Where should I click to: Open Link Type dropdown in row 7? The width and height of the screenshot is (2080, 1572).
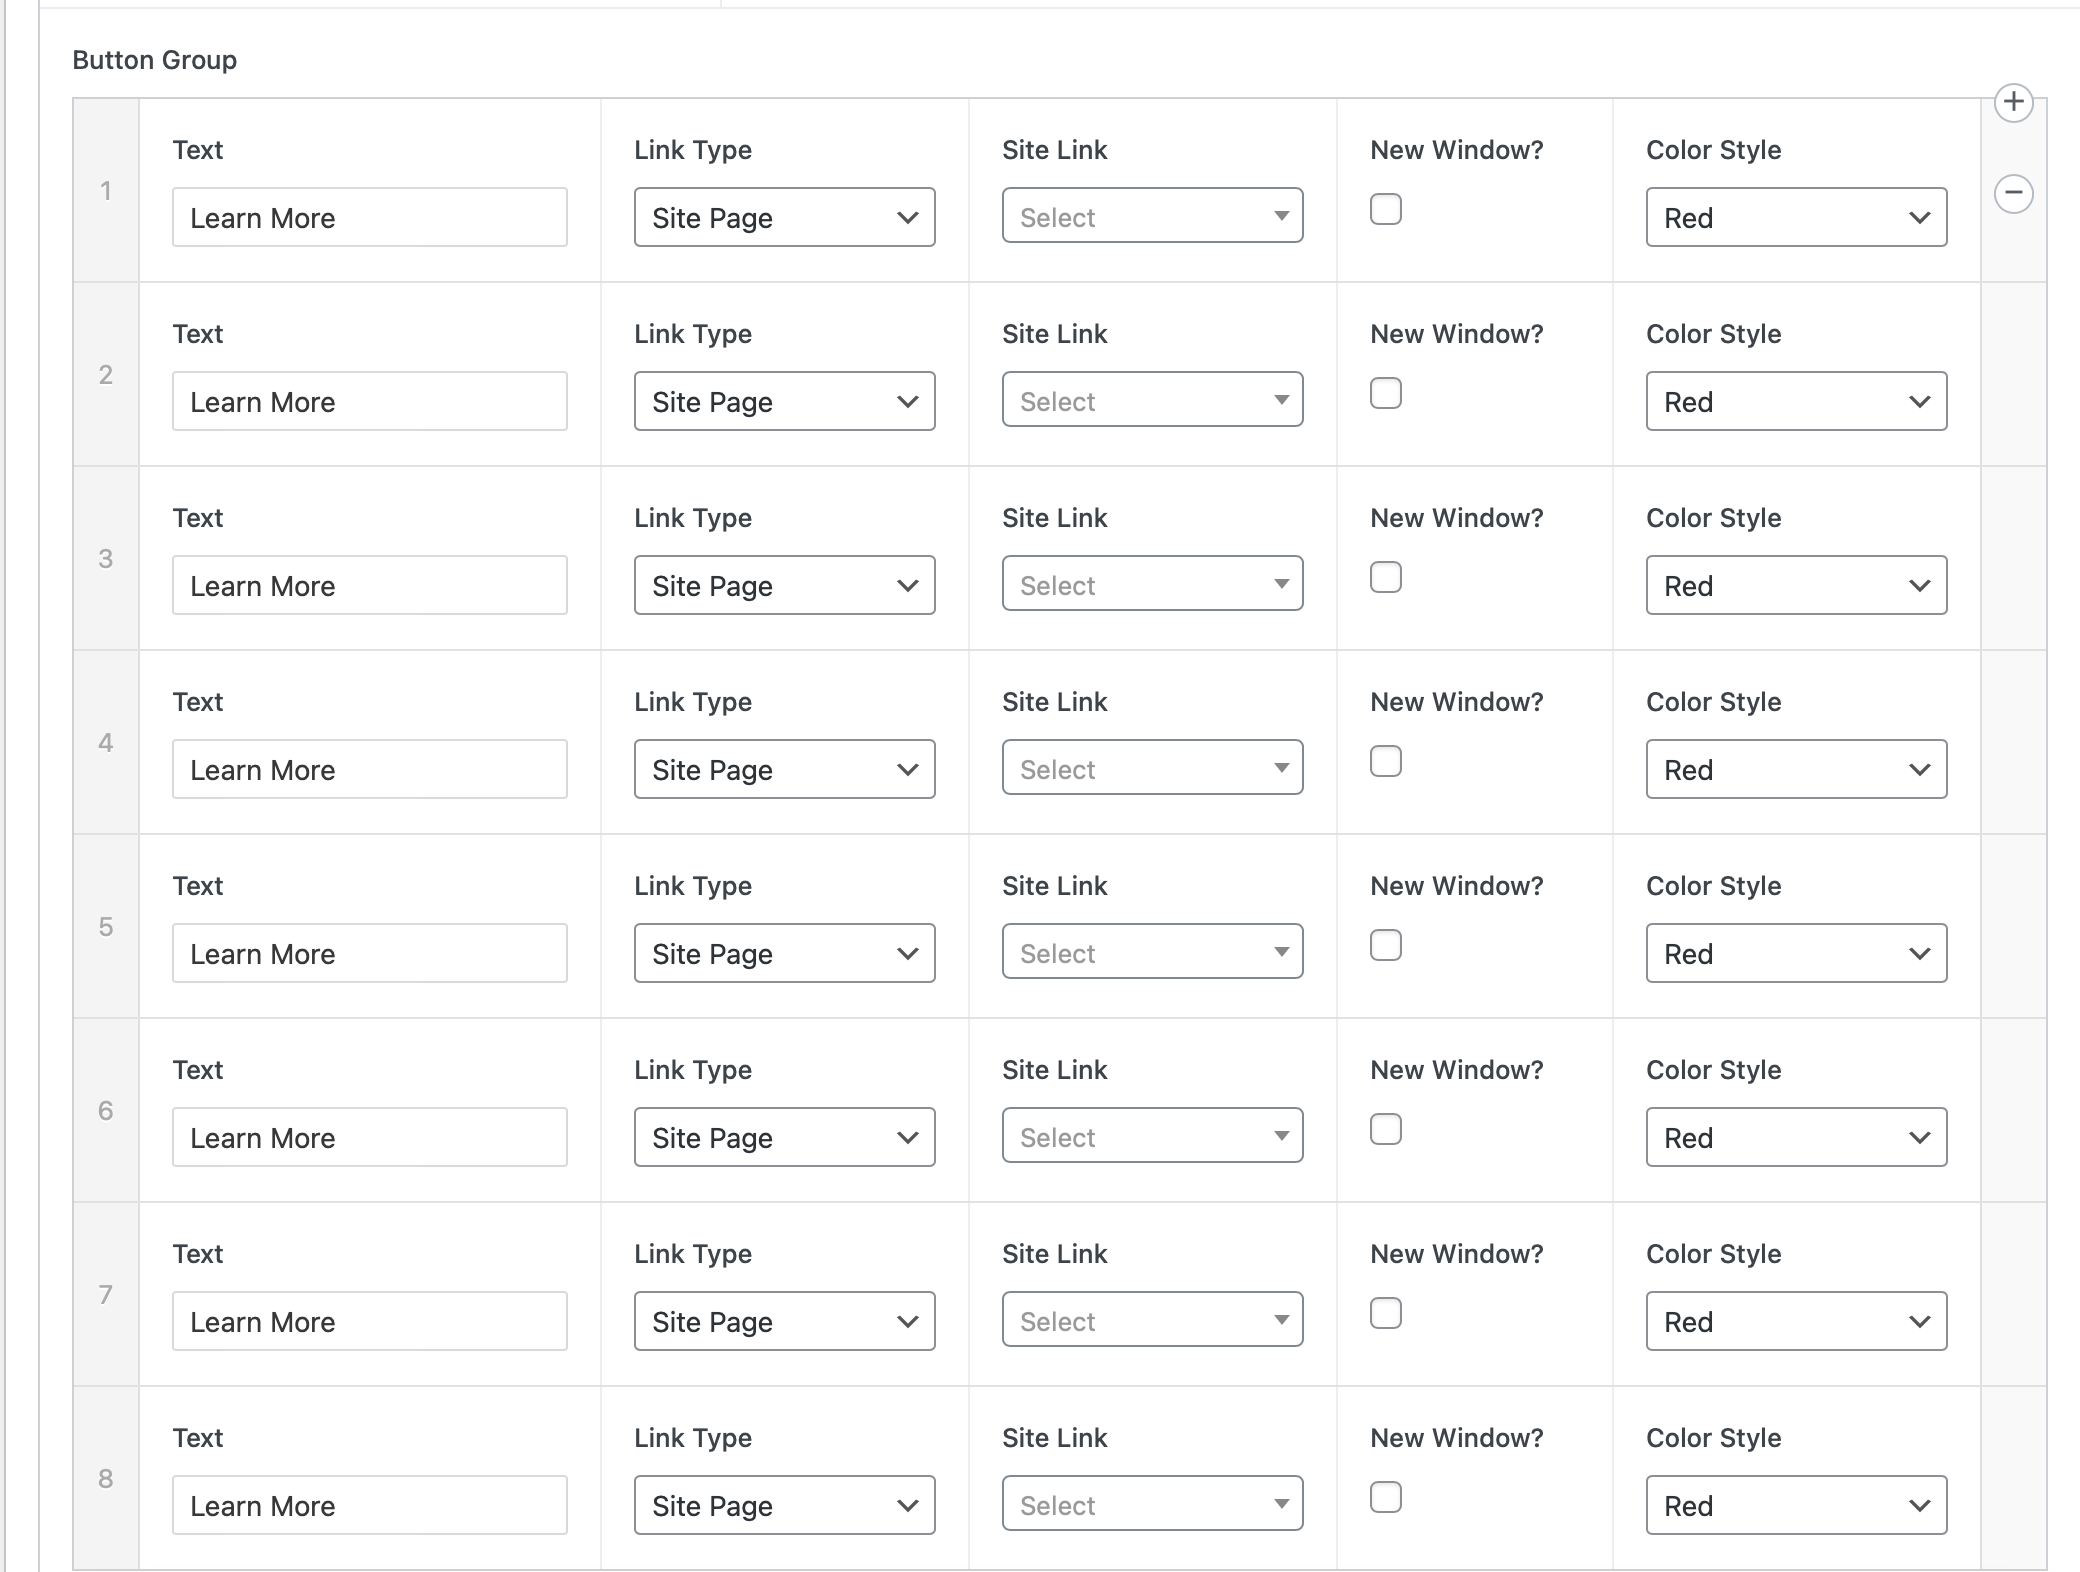coord(784,1321)
